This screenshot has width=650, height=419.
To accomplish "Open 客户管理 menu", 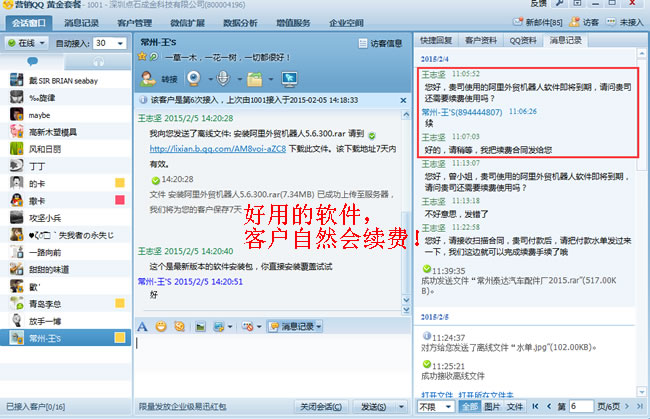I will tap(134, 23).
